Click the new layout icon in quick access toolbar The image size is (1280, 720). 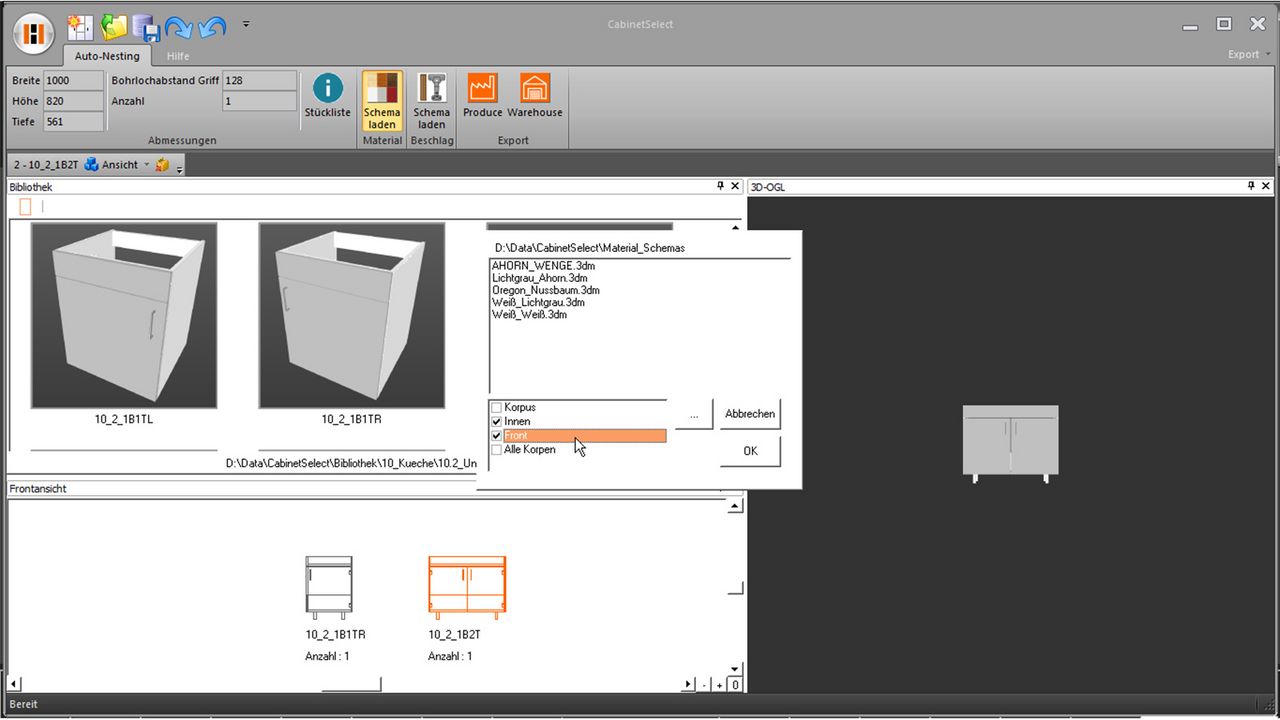[81, 27]
